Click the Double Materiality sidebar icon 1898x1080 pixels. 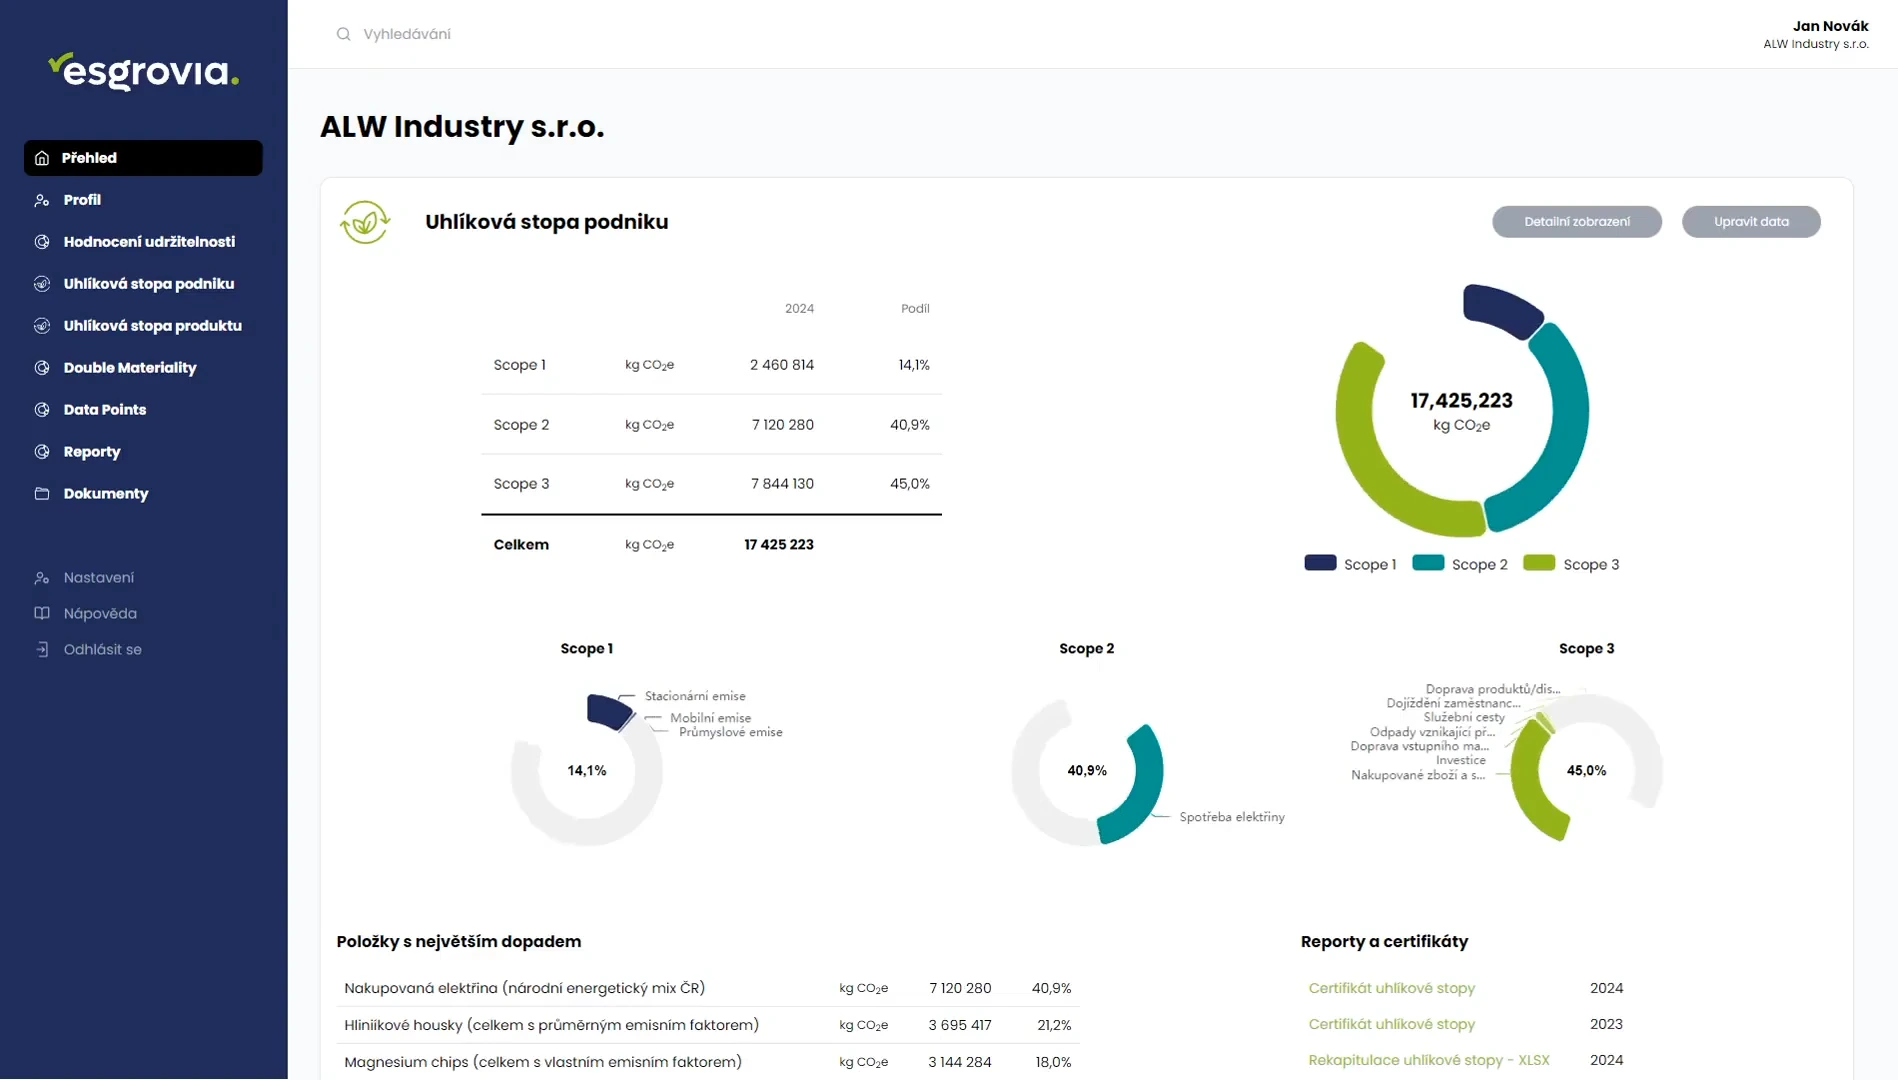[42, 368]
